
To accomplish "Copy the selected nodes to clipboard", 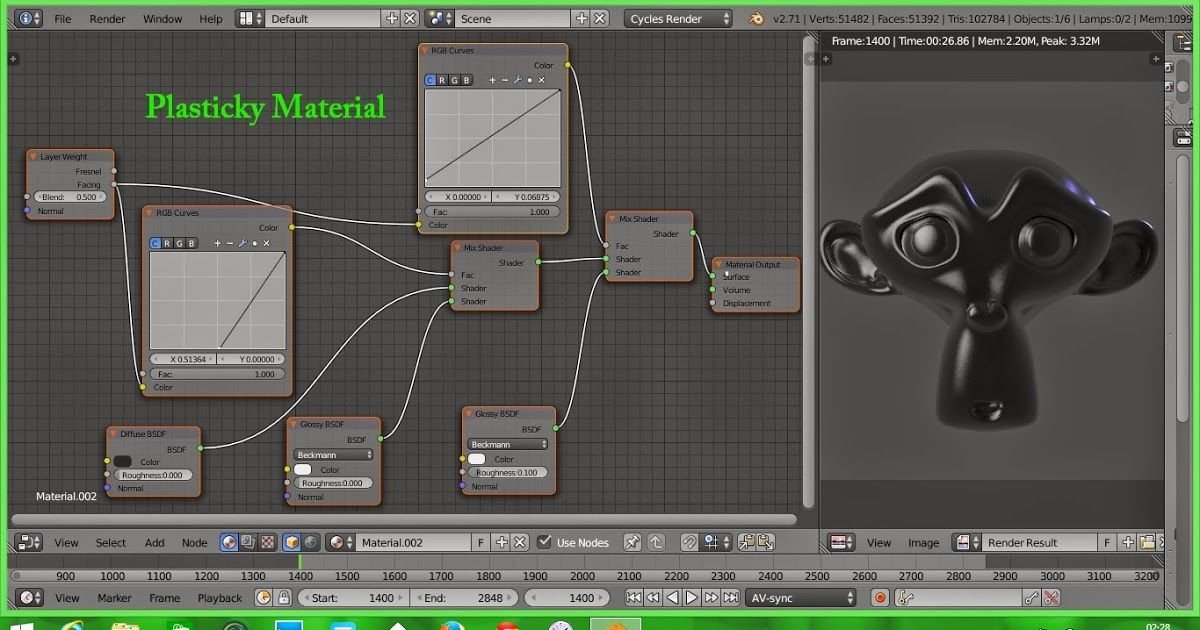I will (x=747, y=542).
